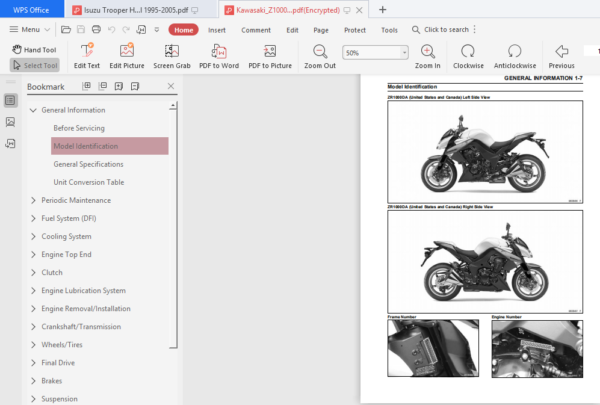
Task: Open the Tools ribbon tab
Action: [389, 30]
